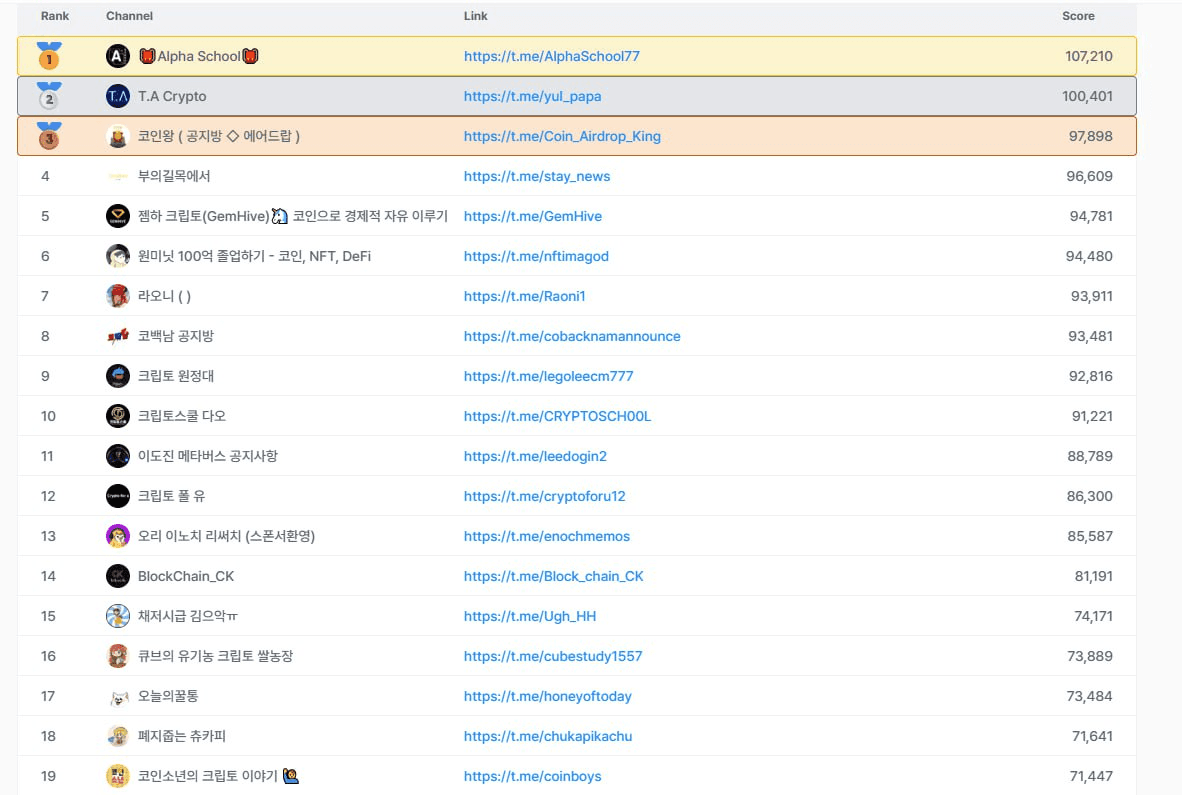Click the T.A Crypto channel avatar
Image resolution: width=1182 pixels, height=795 pixels.
tap(118, 96)
